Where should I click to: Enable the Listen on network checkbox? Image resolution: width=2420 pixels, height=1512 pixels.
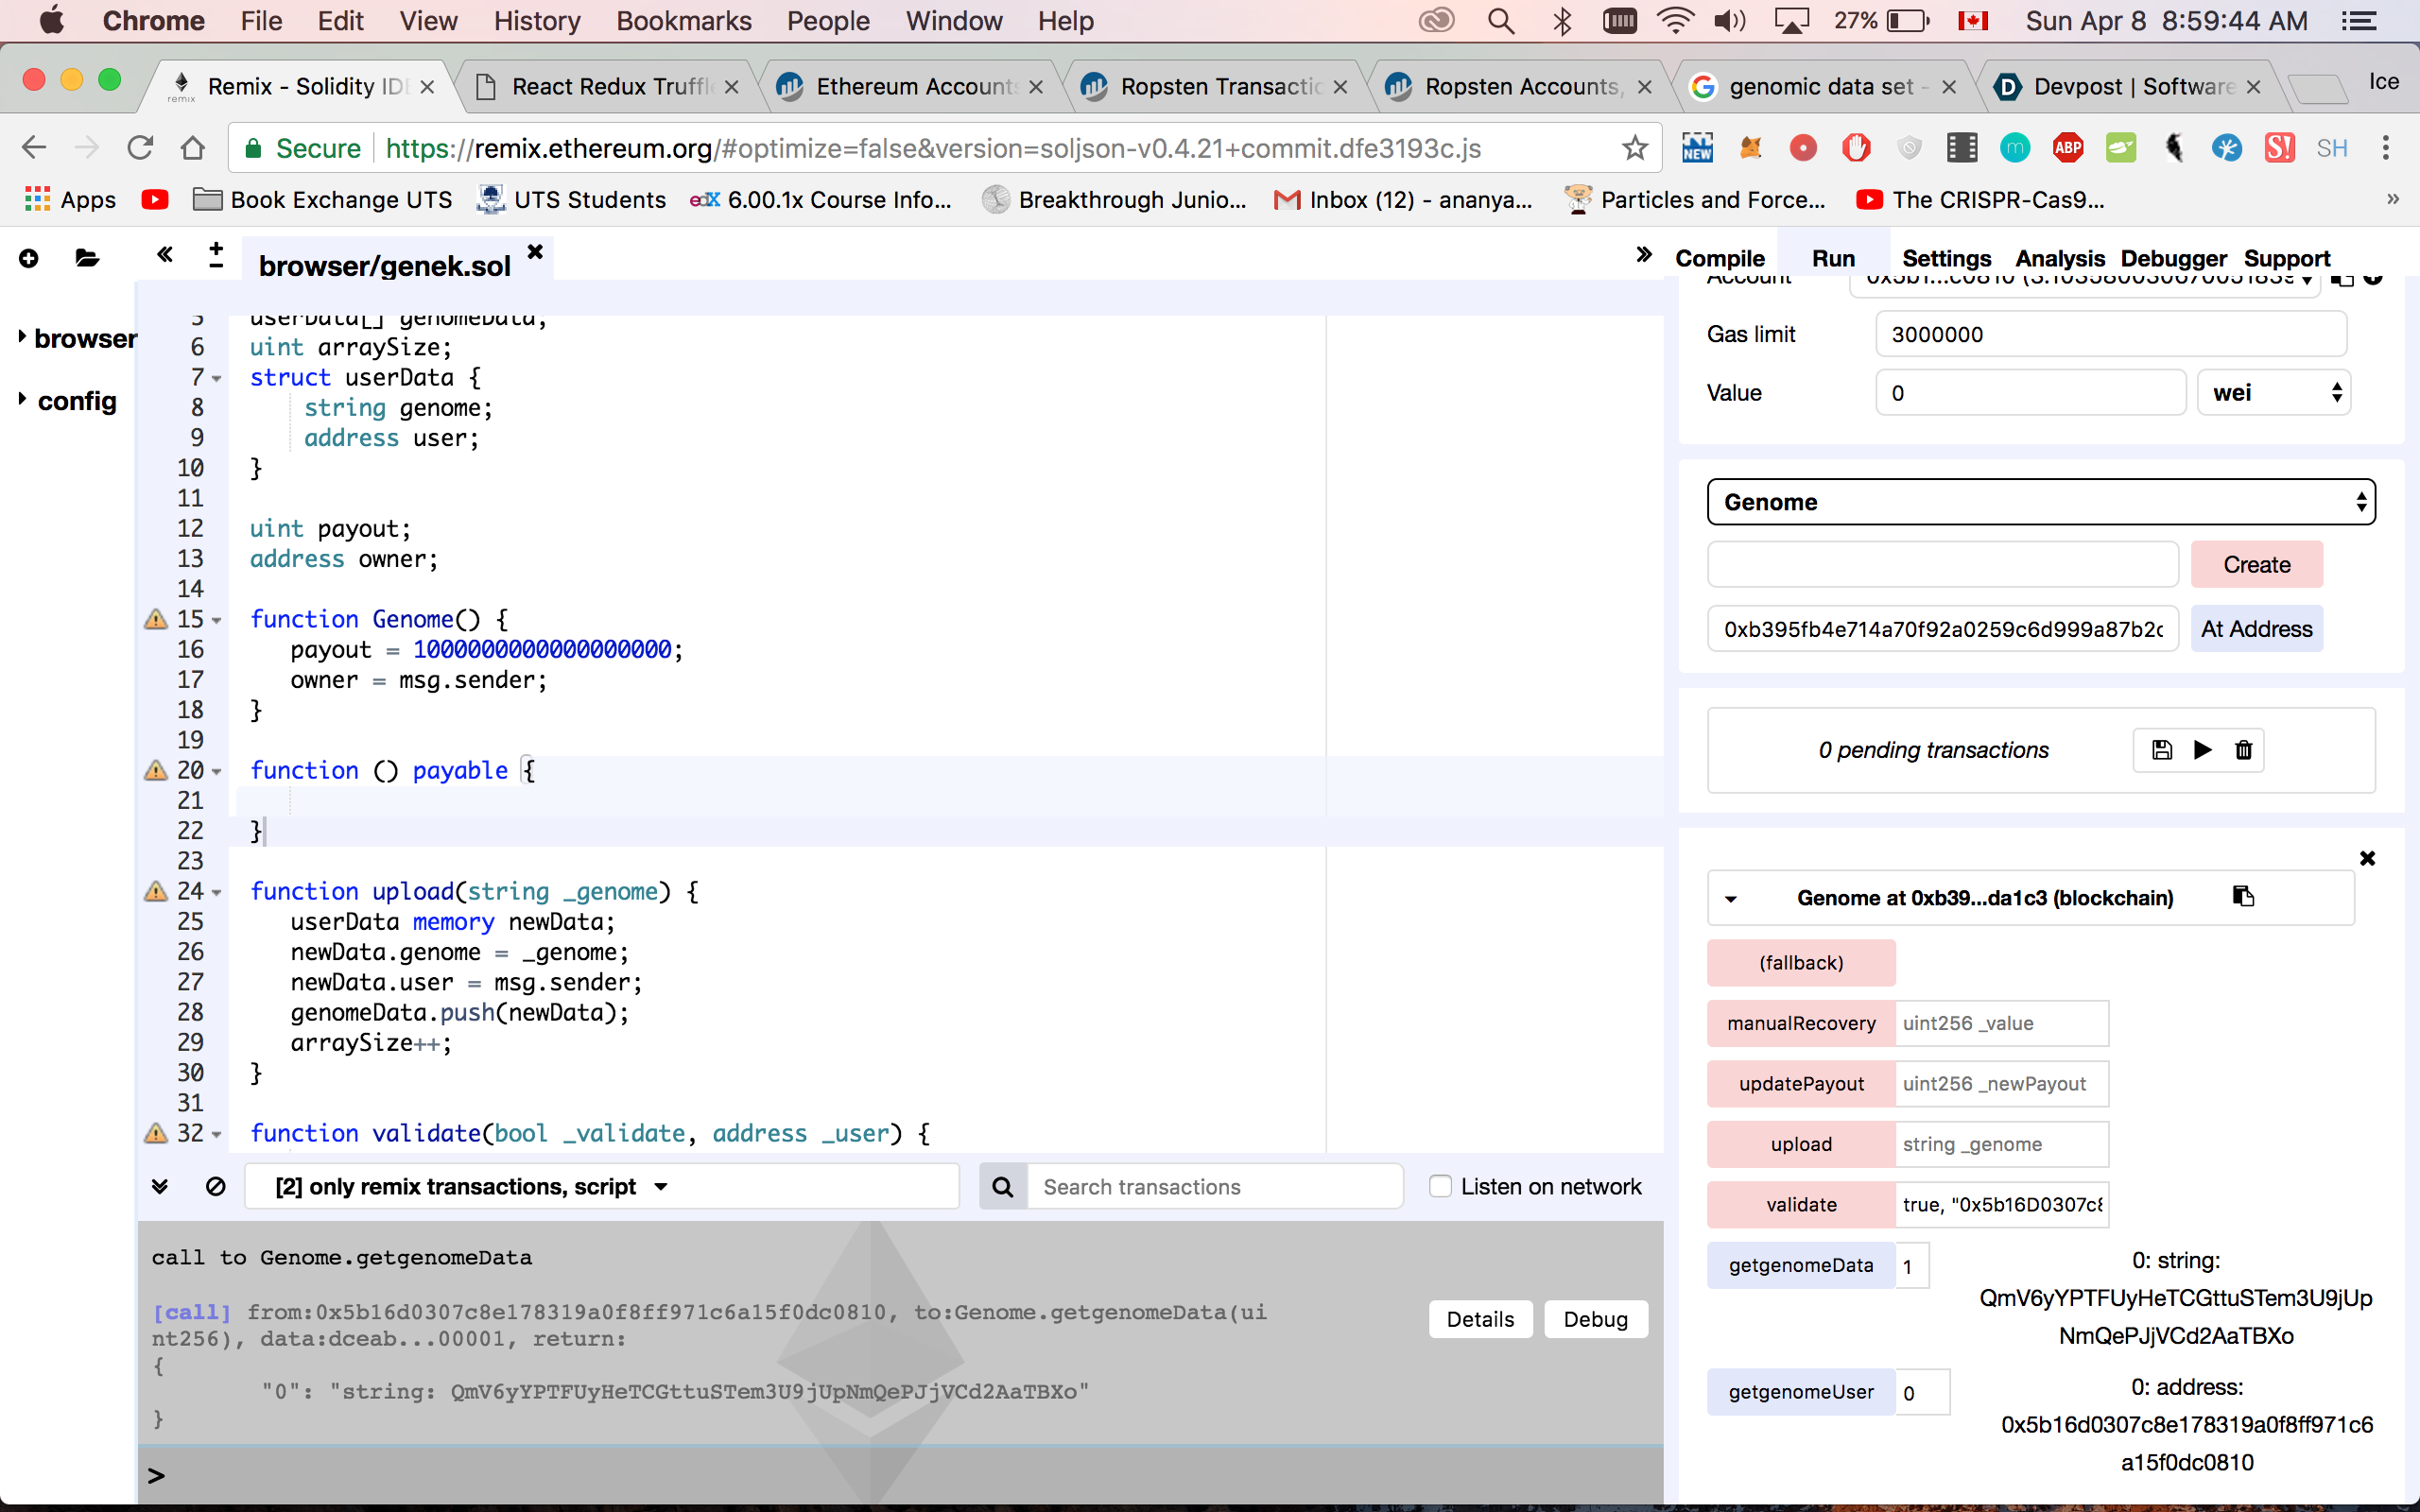pyautogui.click(x=1440, y=1187)
